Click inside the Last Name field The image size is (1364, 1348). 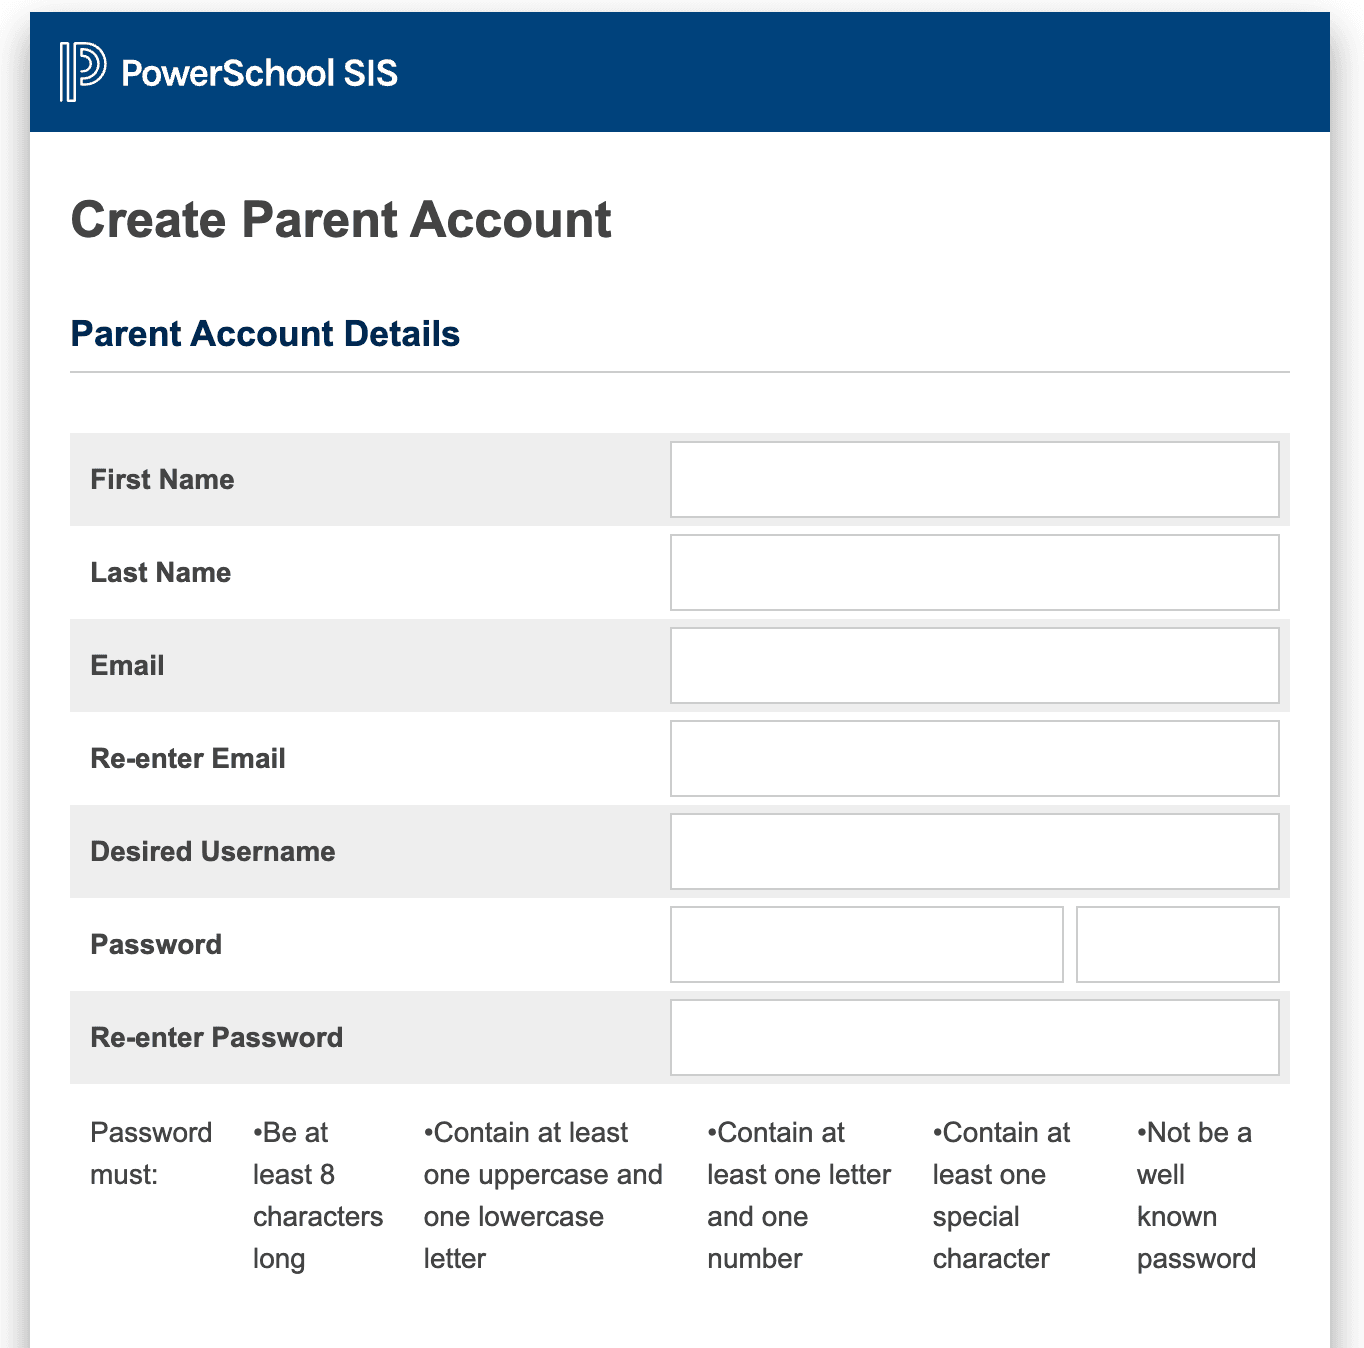pos(974,572)
